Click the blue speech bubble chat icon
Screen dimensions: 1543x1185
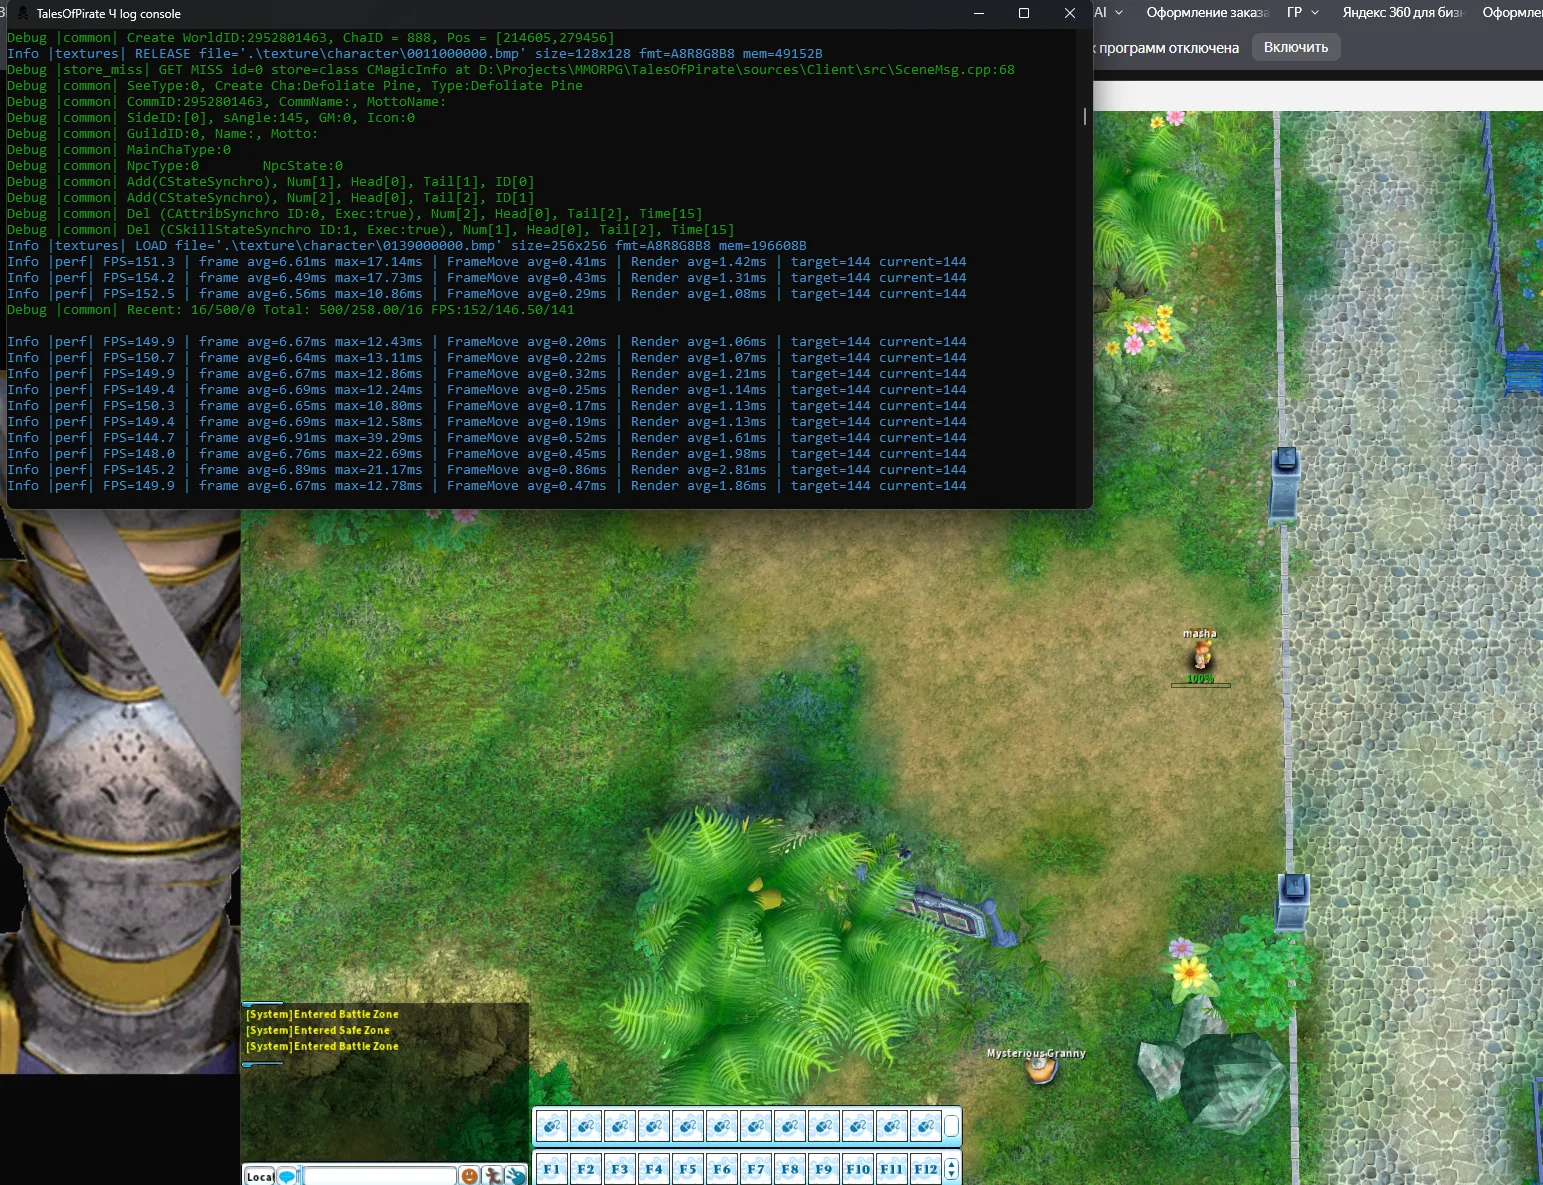tap(288, 1176)
